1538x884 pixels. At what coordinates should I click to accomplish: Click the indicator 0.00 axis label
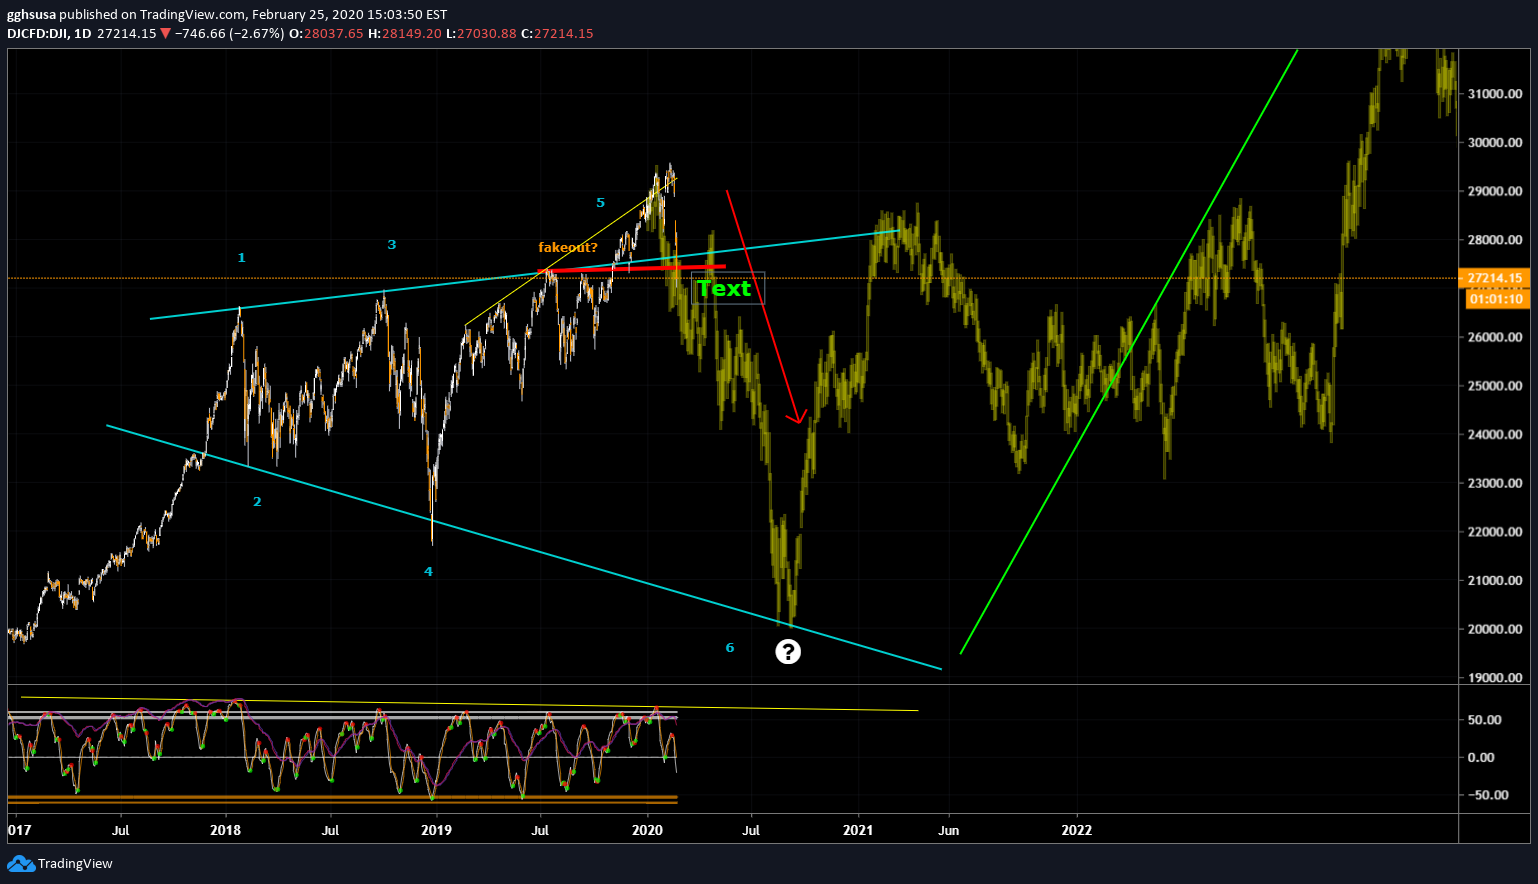[x=1481, y=758]
